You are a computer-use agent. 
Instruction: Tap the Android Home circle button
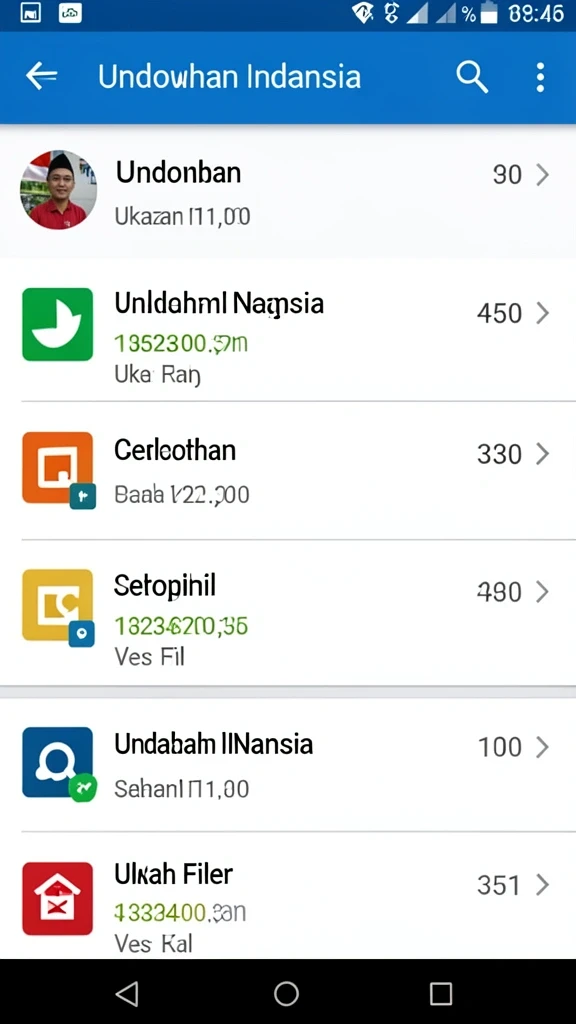(x=286, y=993)
